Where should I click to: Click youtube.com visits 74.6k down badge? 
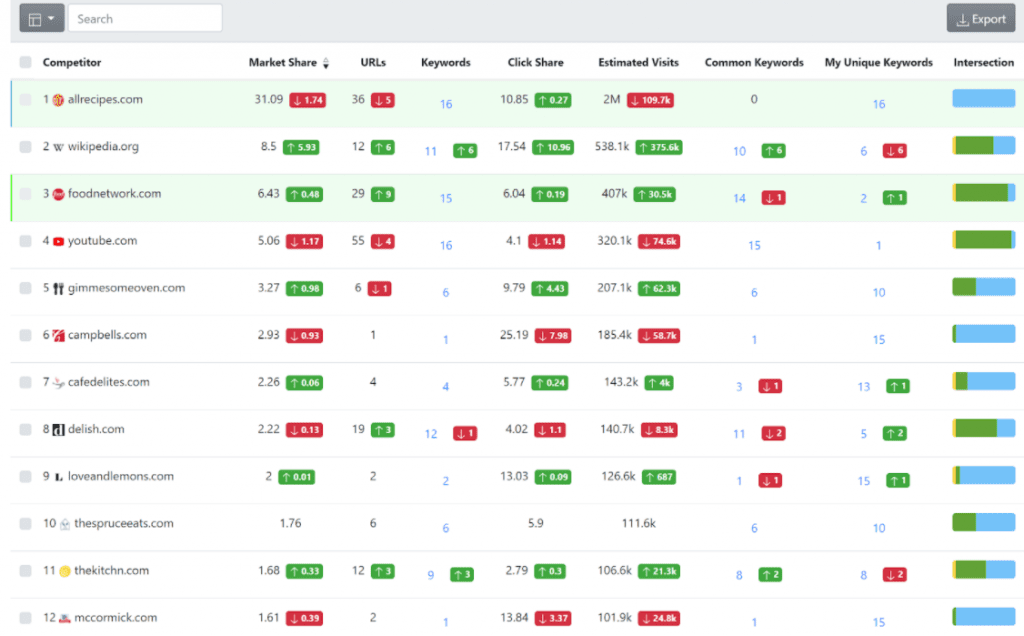[x=659, y=241]
